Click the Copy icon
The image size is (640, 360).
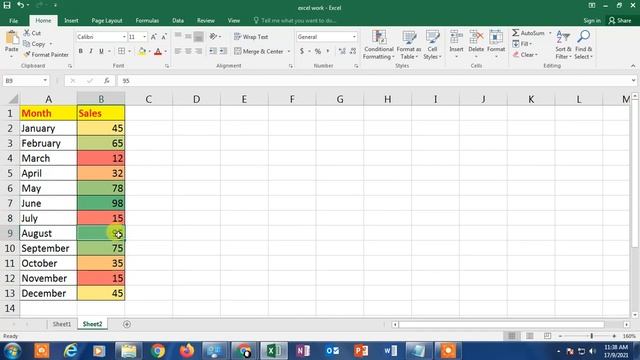click(x=27, y=44)
